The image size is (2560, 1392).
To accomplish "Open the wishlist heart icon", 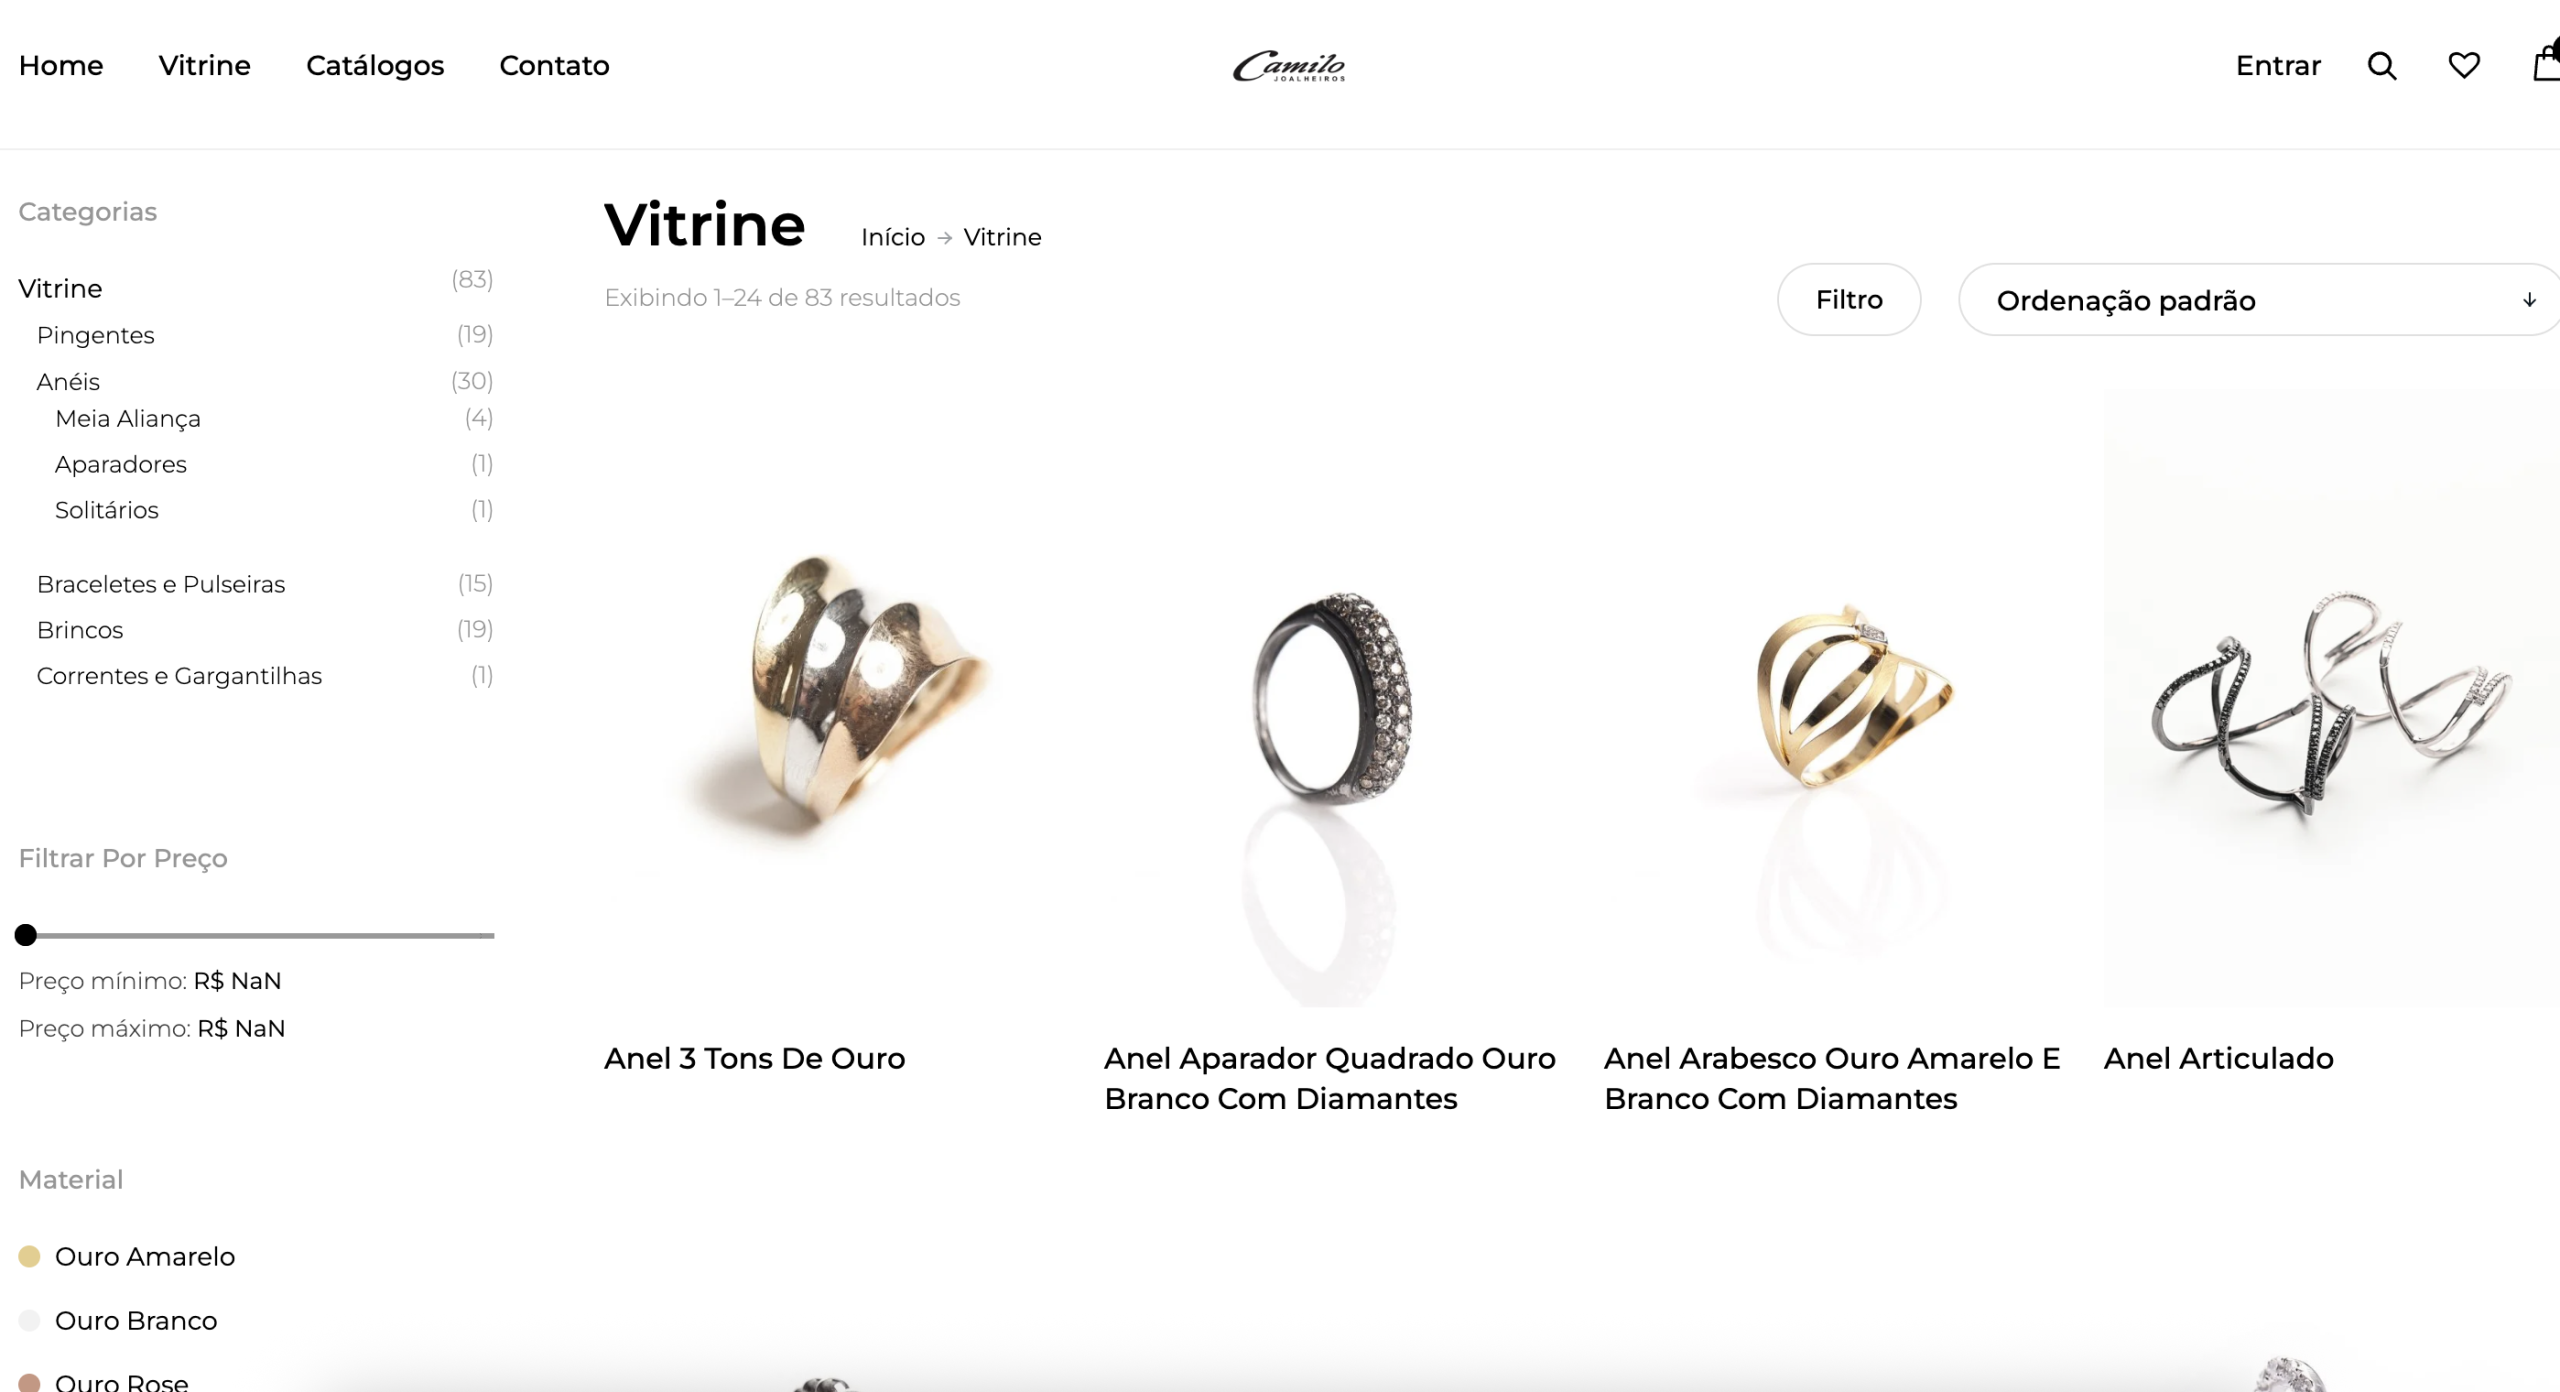I will click(x=2464, y=66).
